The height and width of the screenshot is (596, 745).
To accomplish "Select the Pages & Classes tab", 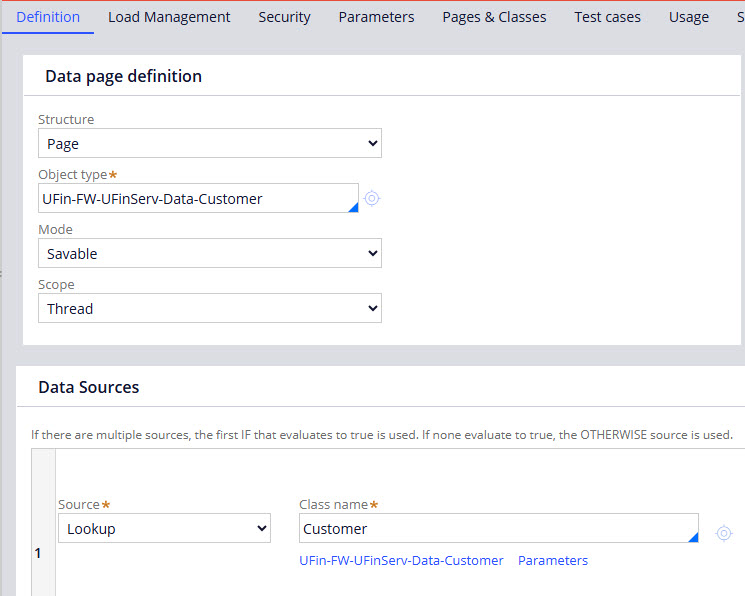I will [494, 17].
